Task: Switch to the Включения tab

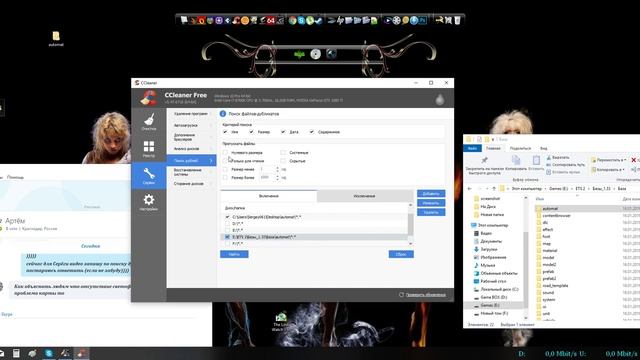Action: tap(269, 196)
